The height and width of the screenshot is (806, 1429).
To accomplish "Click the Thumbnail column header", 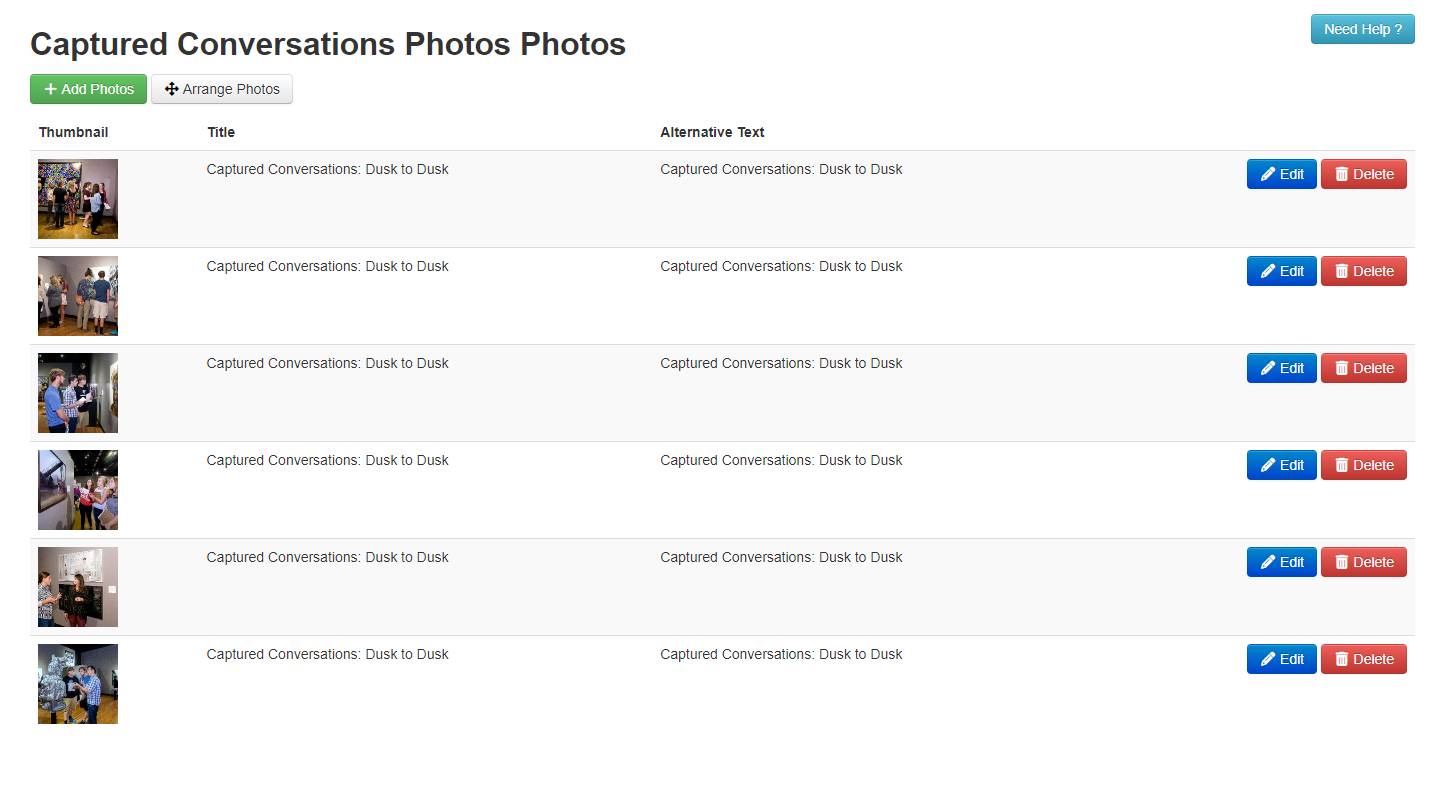I will pos(73,131).
